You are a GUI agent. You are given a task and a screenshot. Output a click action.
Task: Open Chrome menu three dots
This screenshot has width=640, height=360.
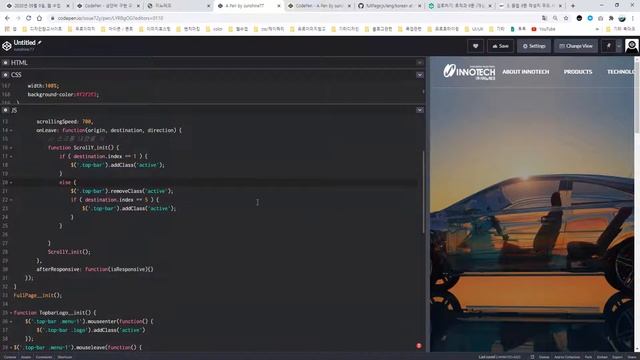pos(633,18)
